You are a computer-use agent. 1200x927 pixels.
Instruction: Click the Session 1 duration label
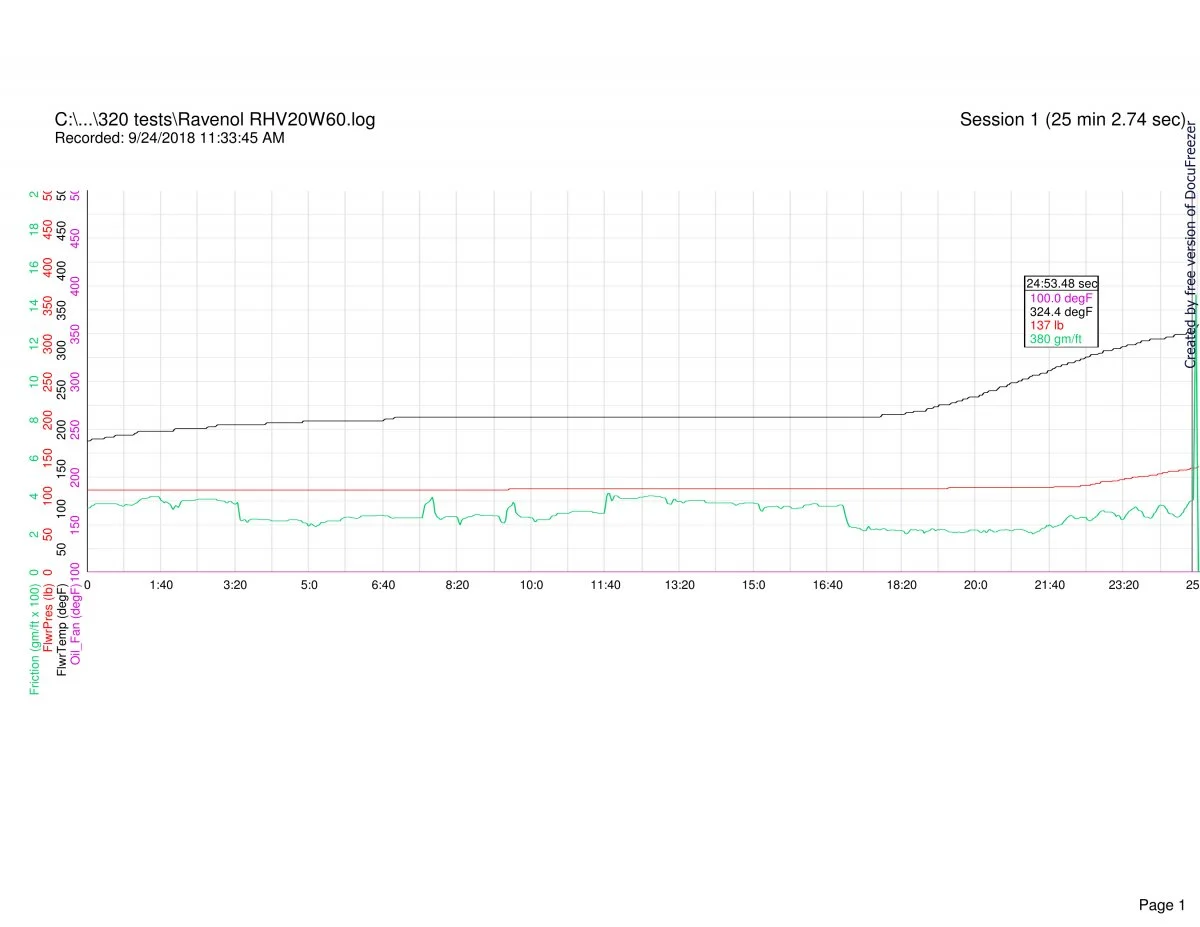[1072, 120]
